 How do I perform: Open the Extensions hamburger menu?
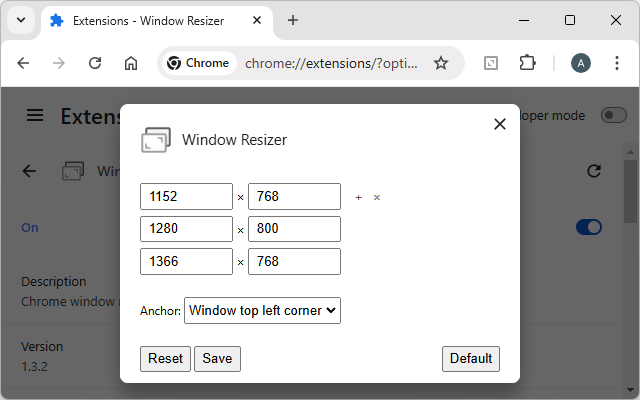[x=35, y=116]
